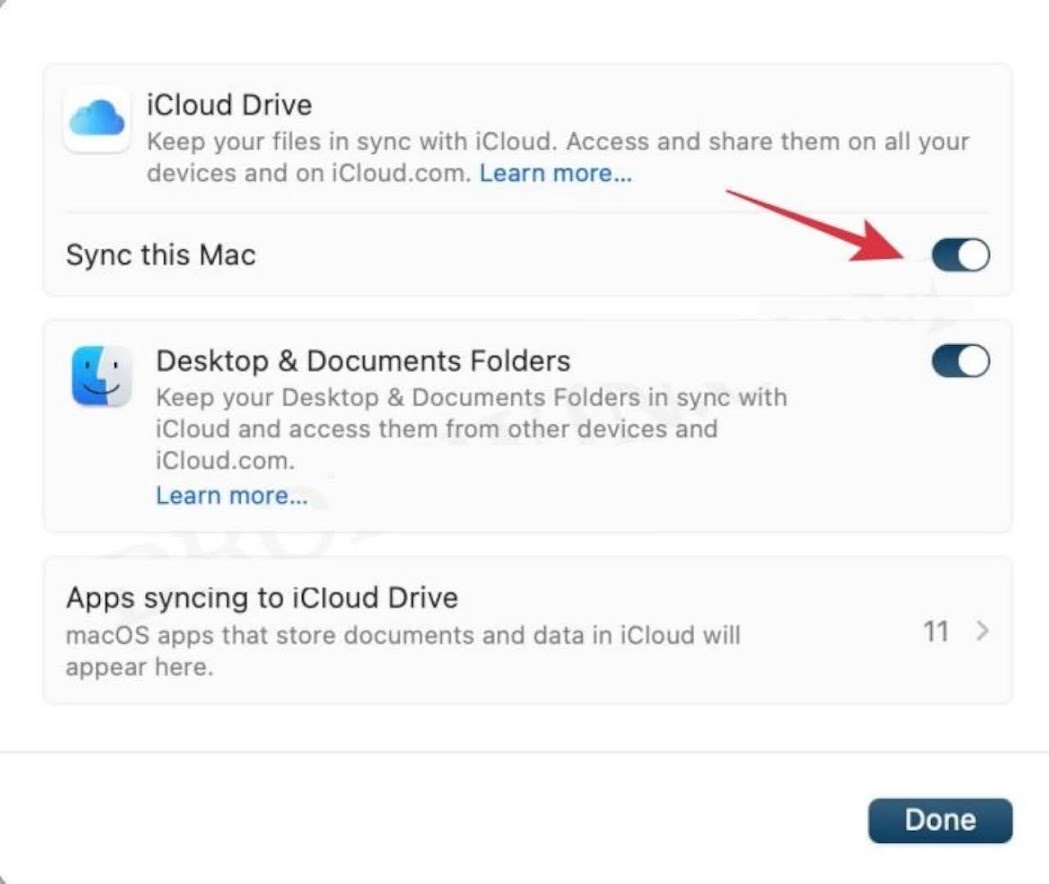
Task: Click the Done button
Action: (940, 820)
